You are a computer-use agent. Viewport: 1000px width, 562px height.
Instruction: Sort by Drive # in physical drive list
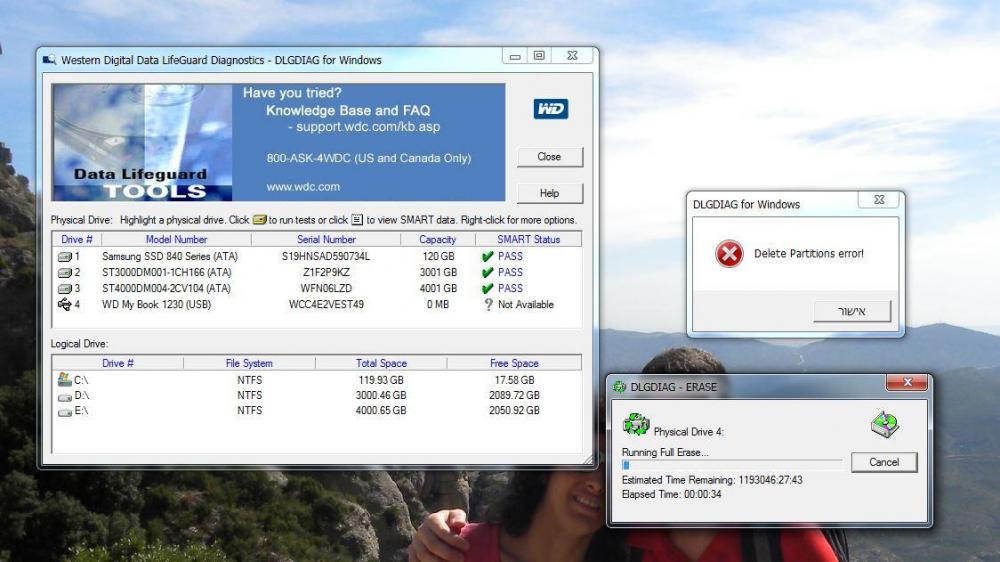pyautogui.click(x=77, y=239)
